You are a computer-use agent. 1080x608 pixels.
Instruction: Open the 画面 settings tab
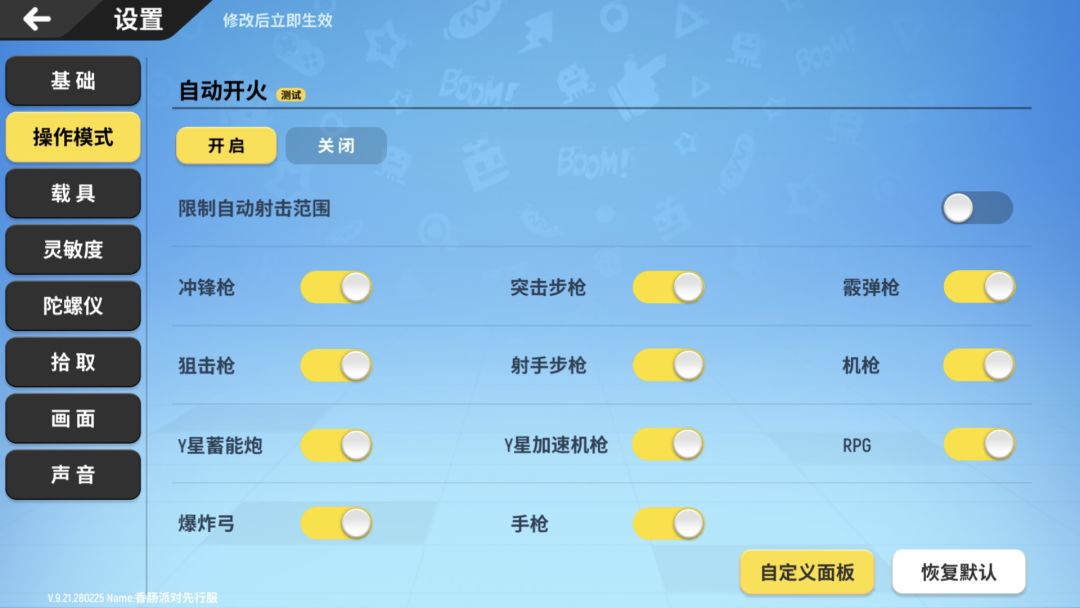(73, 419)
